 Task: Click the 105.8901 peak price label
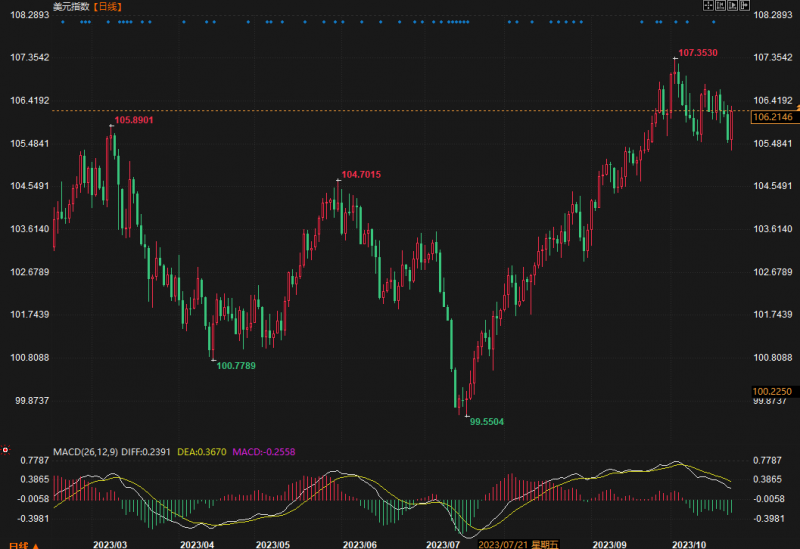point(133,120)
